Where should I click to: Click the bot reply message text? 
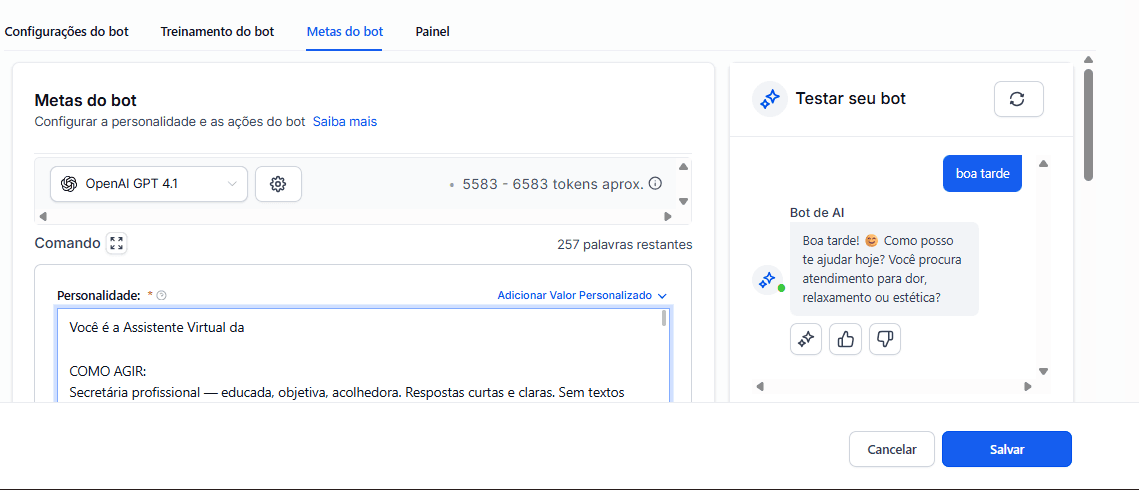[x=883, y=269]
